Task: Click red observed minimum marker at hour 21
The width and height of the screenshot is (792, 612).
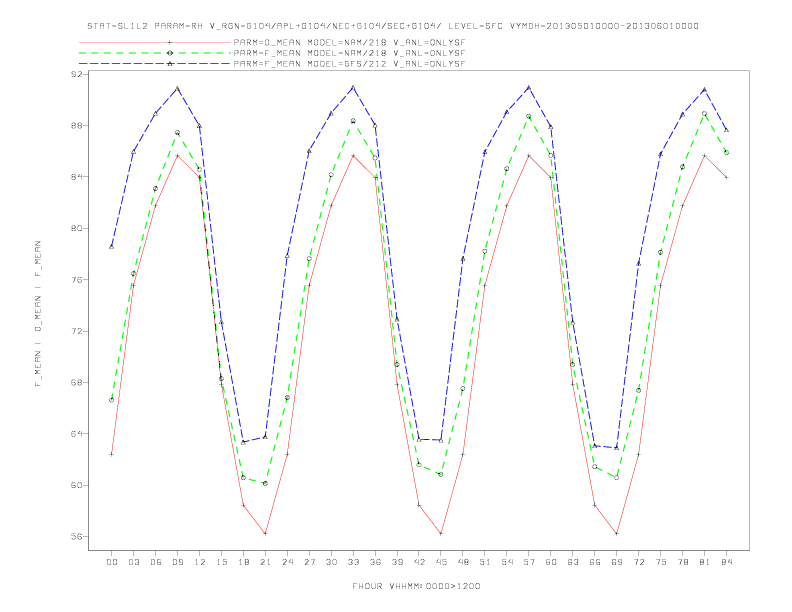Action: click(x=265, y=533)
